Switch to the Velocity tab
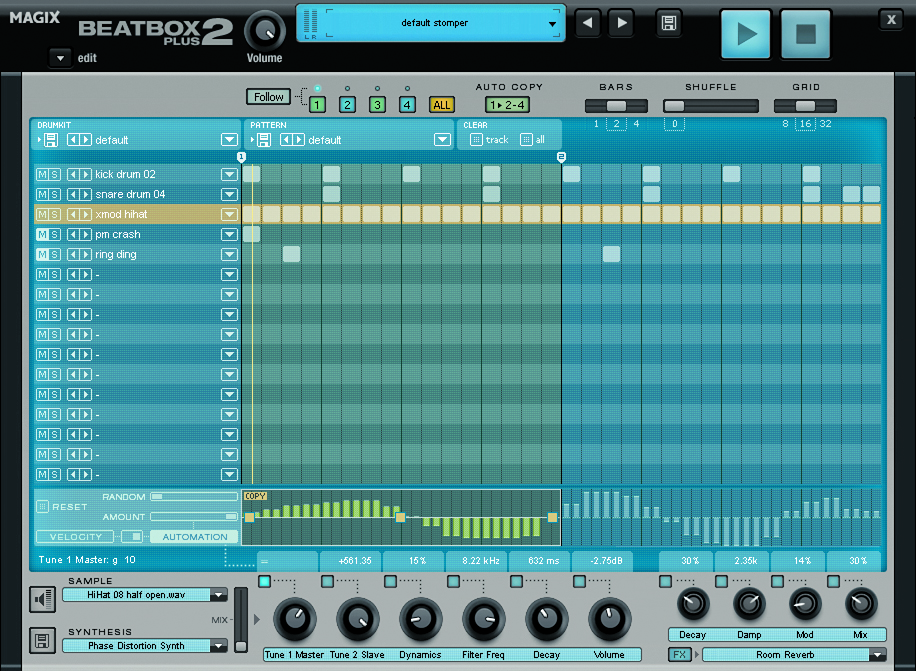This screenshot has width=916, height=671. pyautogui.click(x=76, y=537)
